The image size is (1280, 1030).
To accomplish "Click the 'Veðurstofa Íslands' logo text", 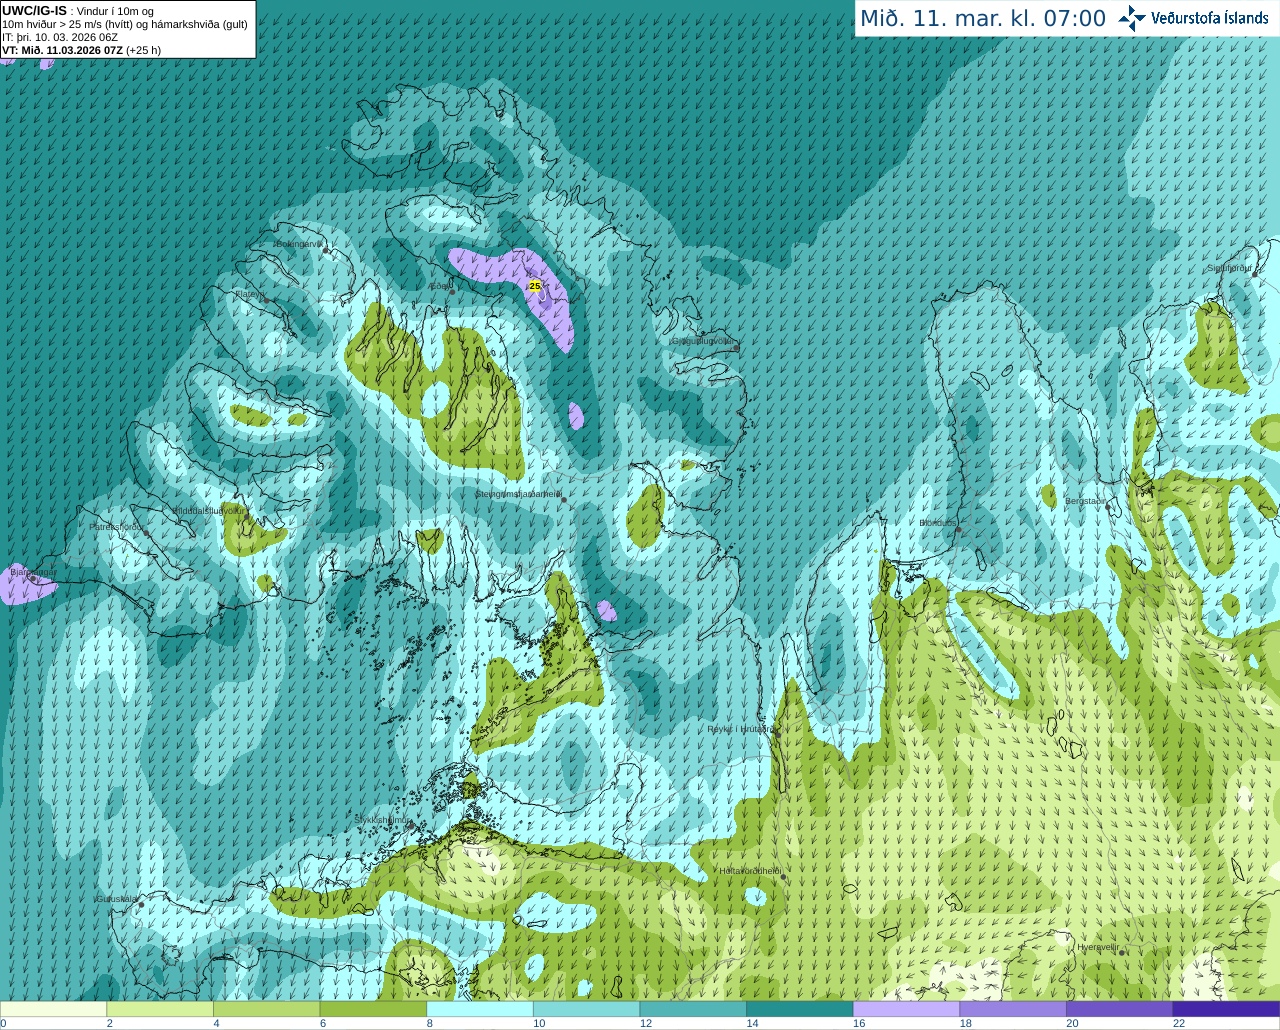I will coord(1209,18).
